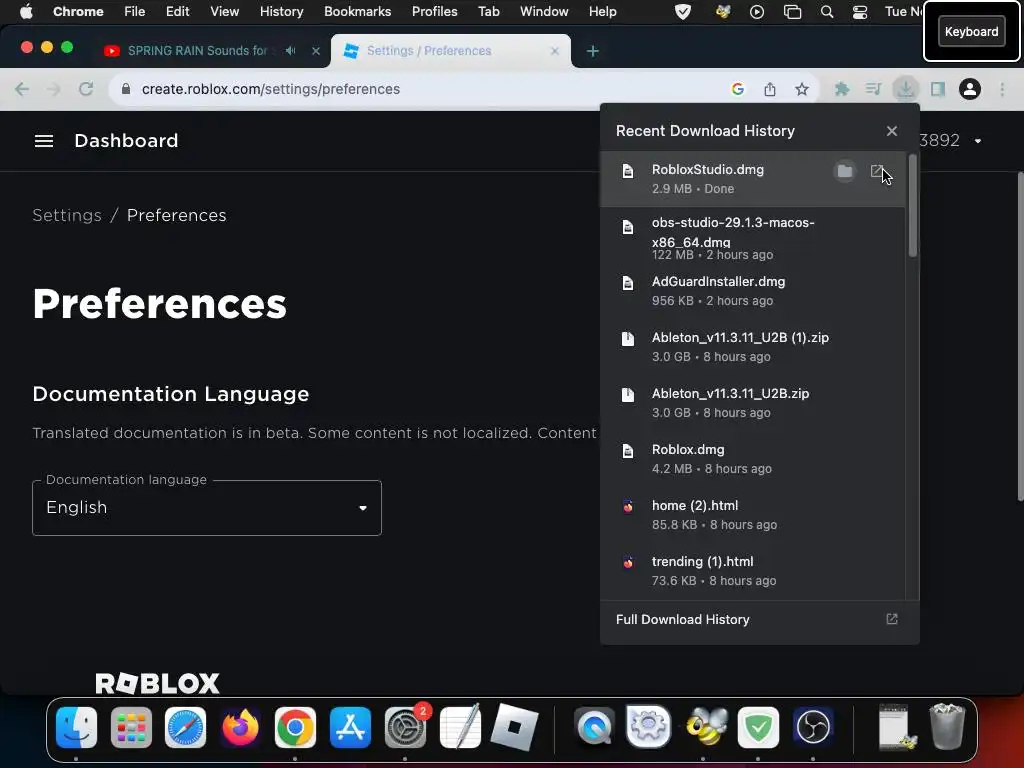This screenshot has height=768, width=1024.
Task: Toggle Chrome side panel icon
Action: [x=938, y=89]
